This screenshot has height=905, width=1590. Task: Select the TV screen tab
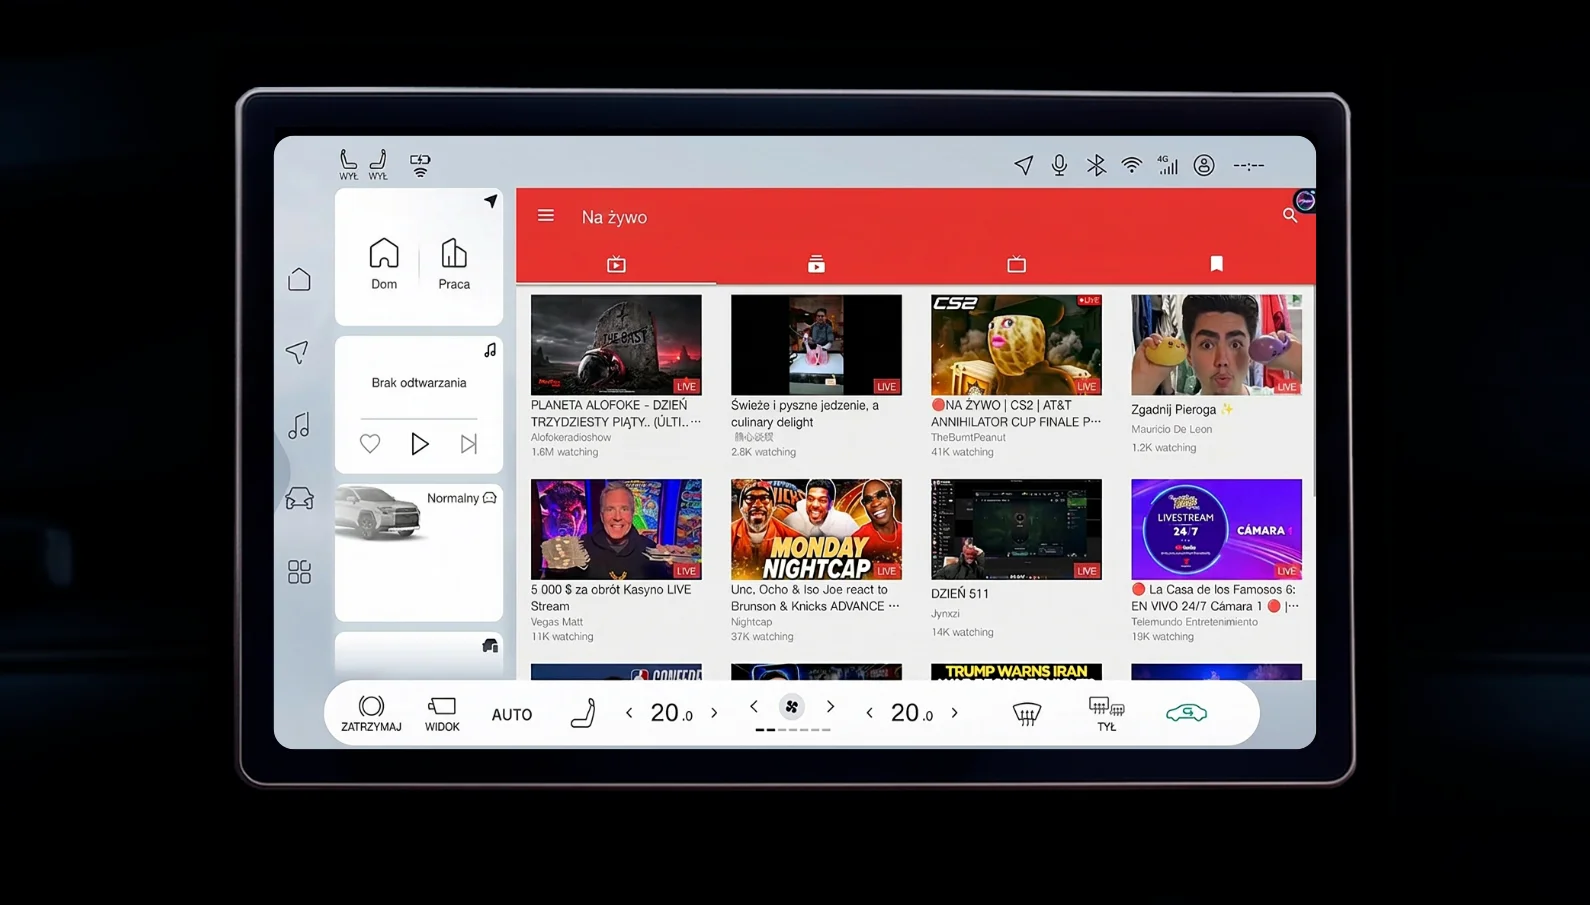click(x=1016, y=264)
